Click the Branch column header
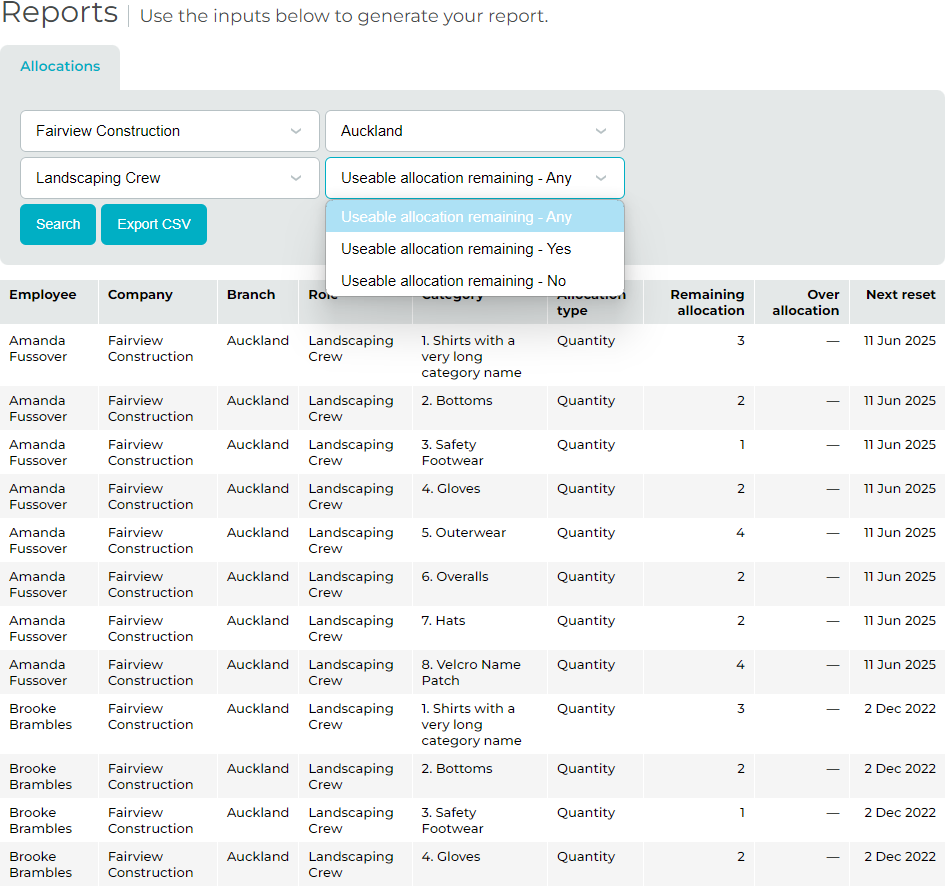 [x=251, y=295]
